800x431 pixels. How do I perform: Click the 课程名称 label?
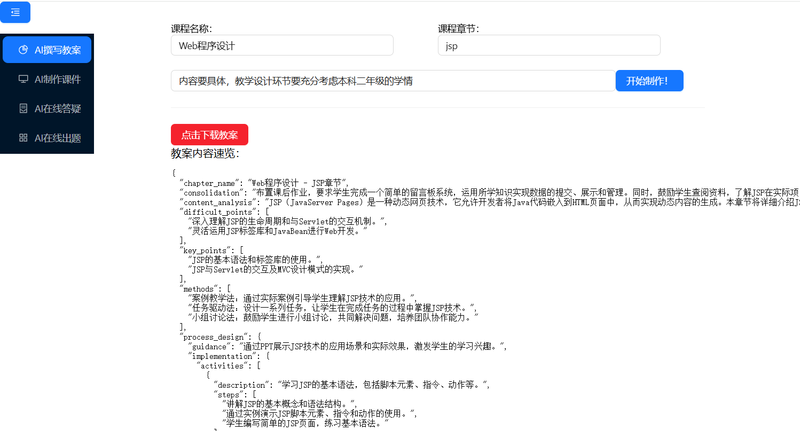[x=191, y=29]
